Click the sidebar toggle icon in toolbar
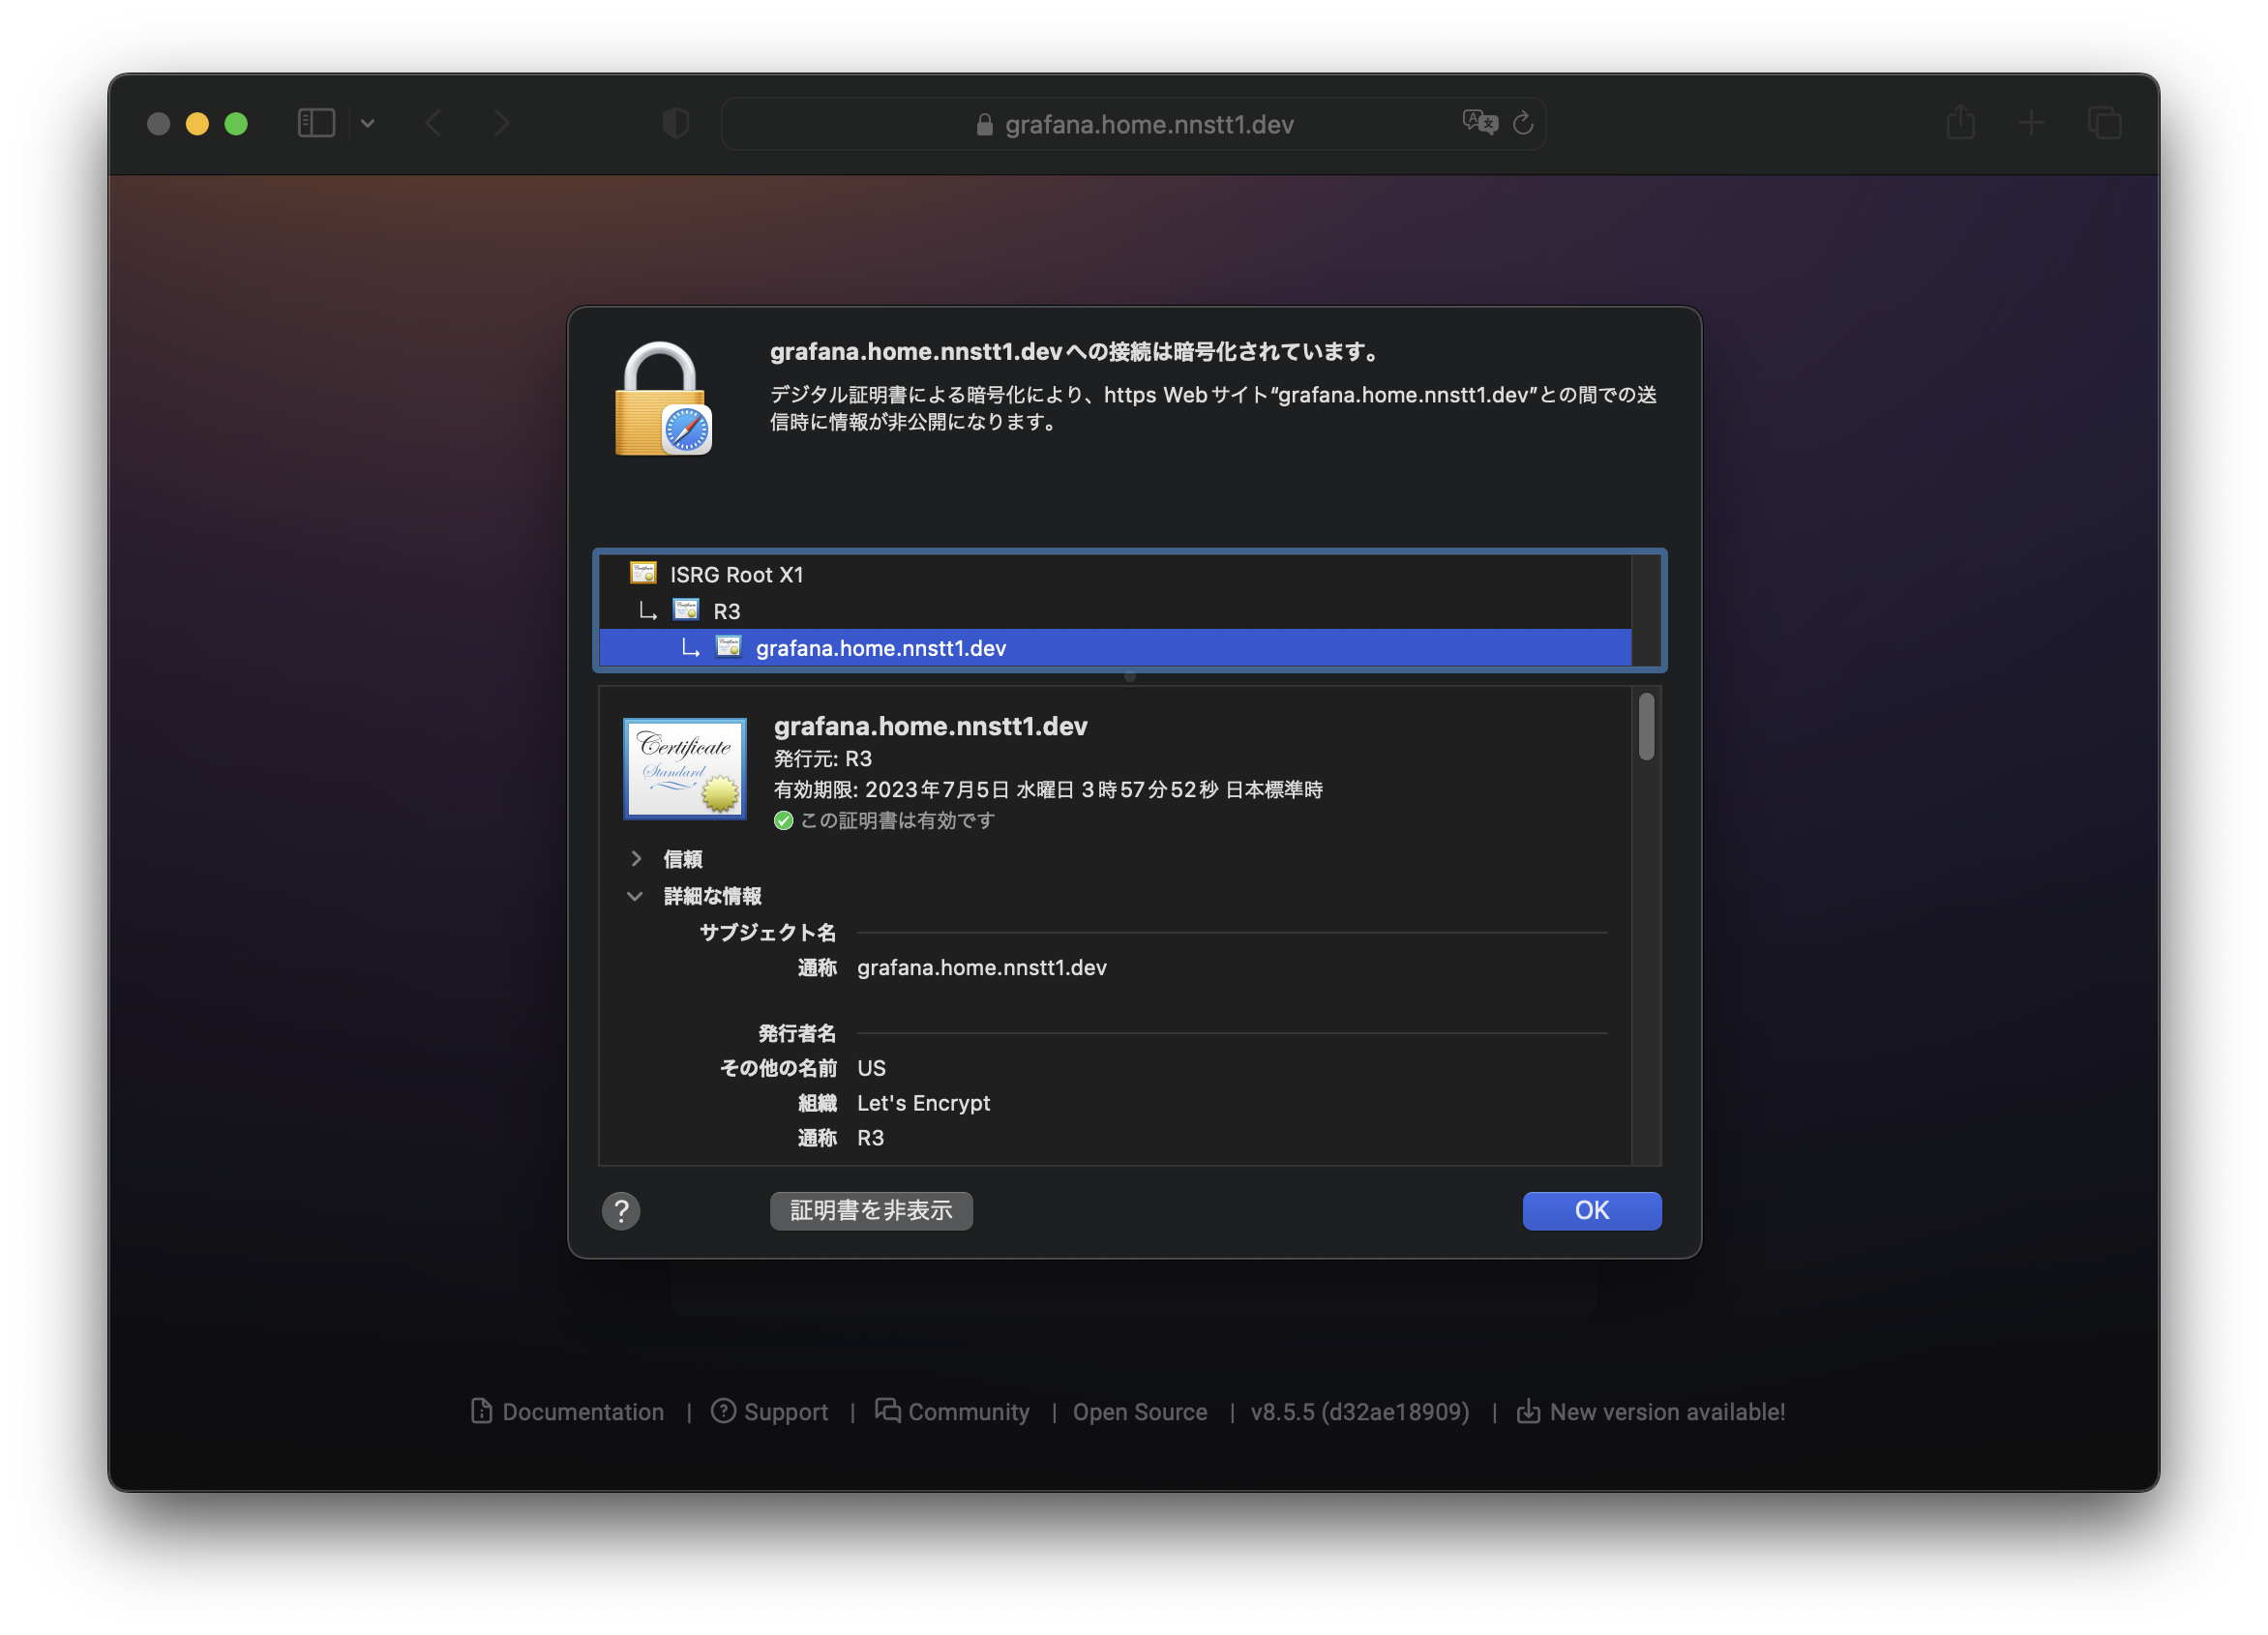The width and height of the screenshot is (2268, 1635). click(x=316, y=123)
